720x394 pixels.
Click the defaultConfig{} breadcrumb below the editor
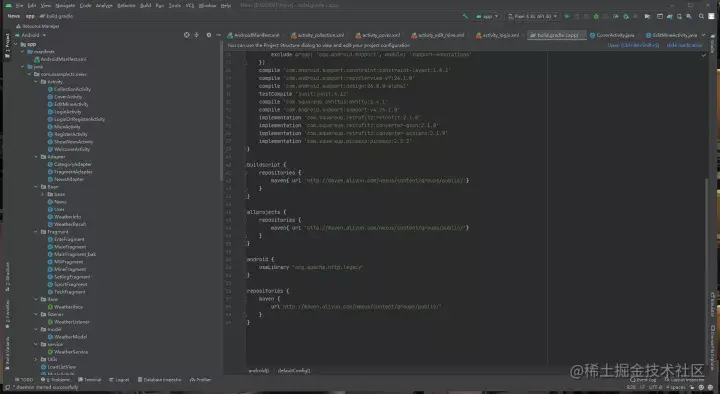294,371
